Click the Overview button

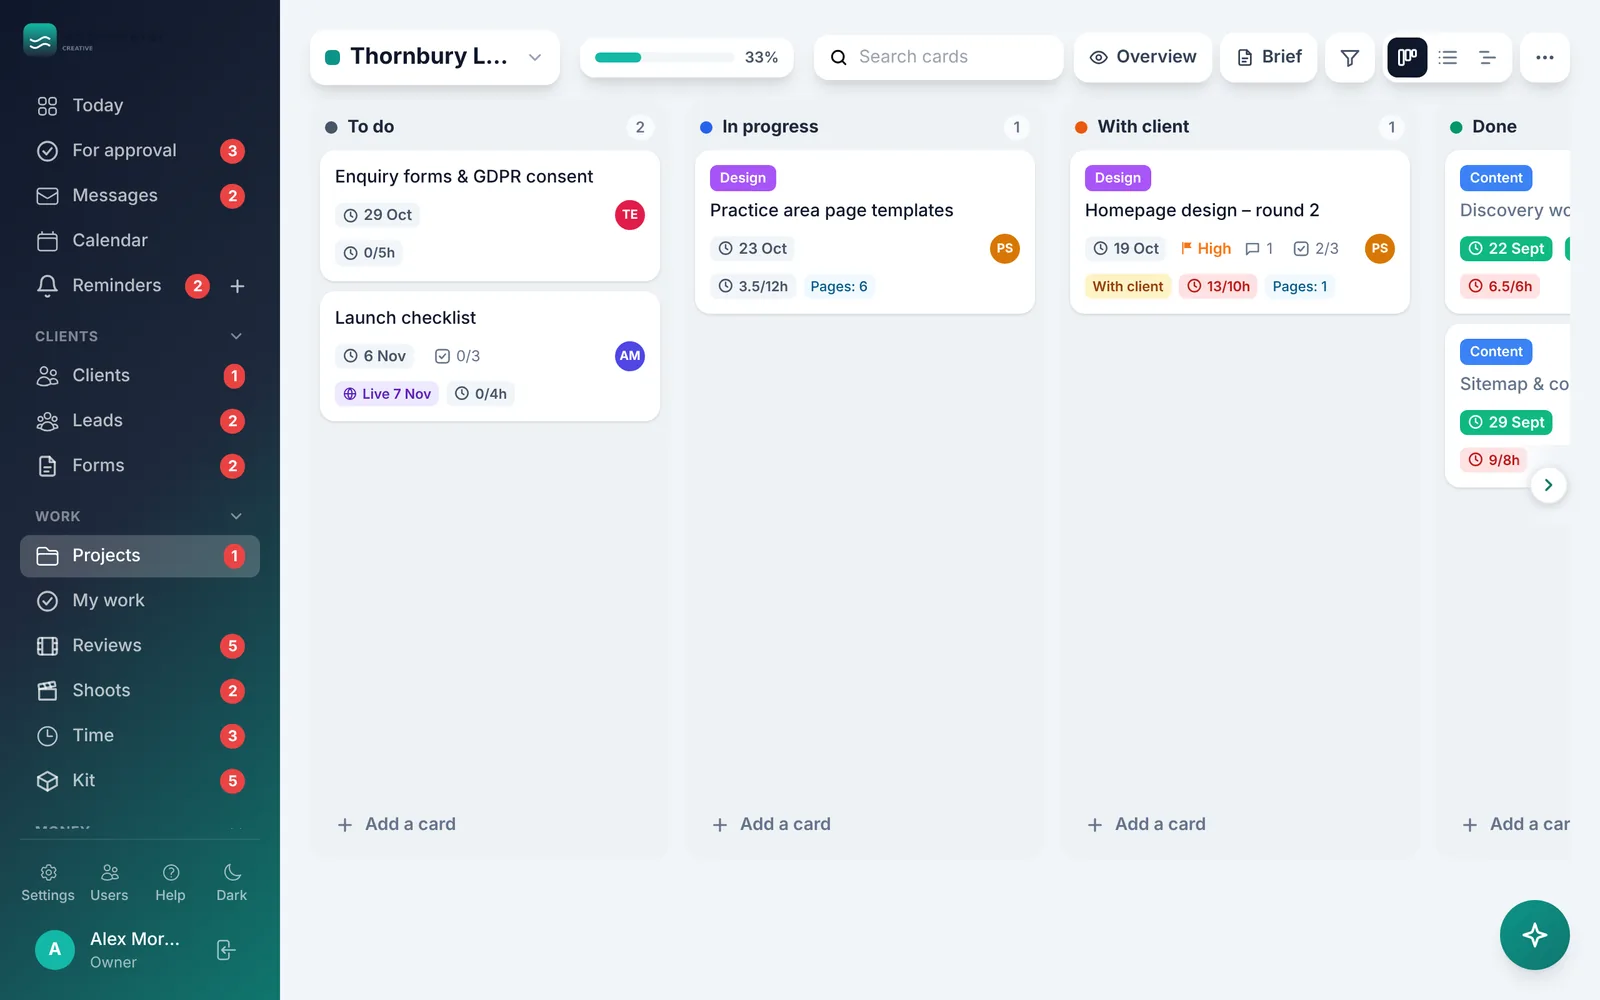click(x=1142, y=57)
